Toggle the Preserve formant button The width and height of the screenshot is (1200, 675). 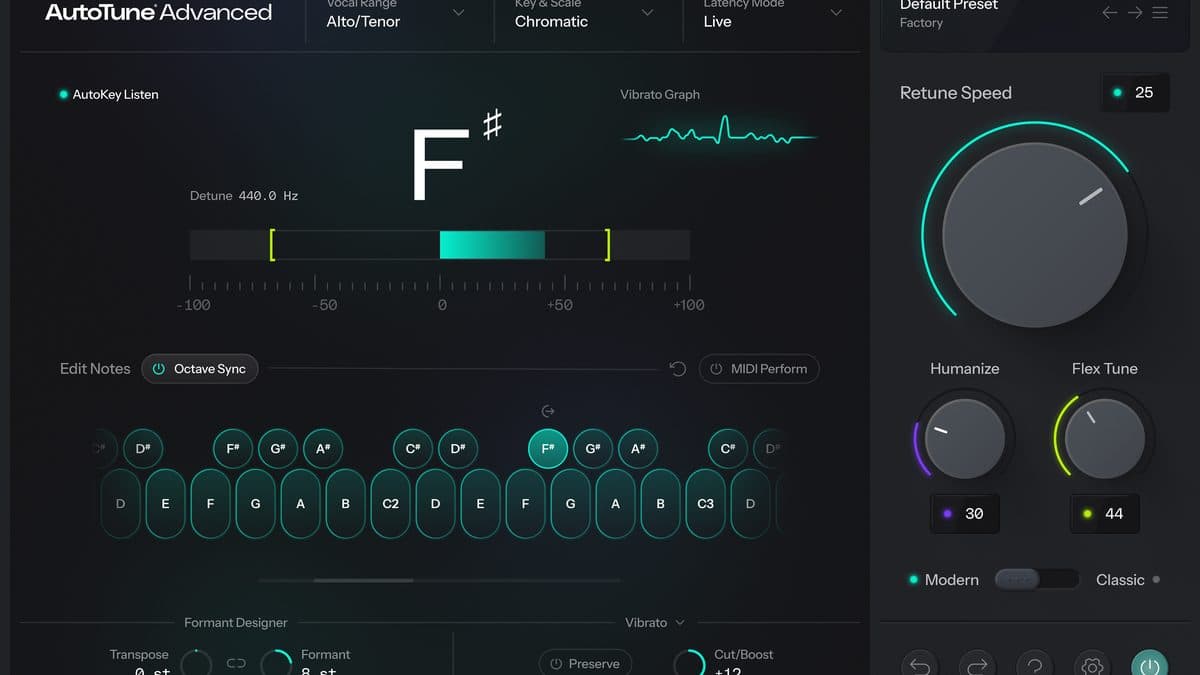(x=585, y=663)
